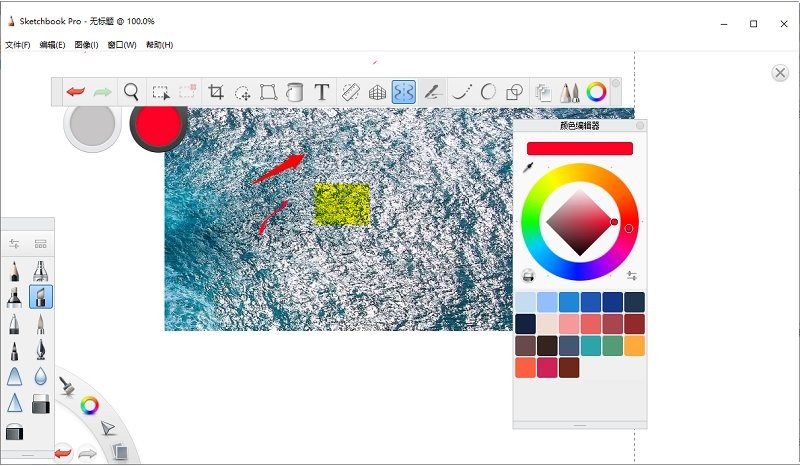Select the Paintbrush tool

pyautogui.click(x=40, y=324)
